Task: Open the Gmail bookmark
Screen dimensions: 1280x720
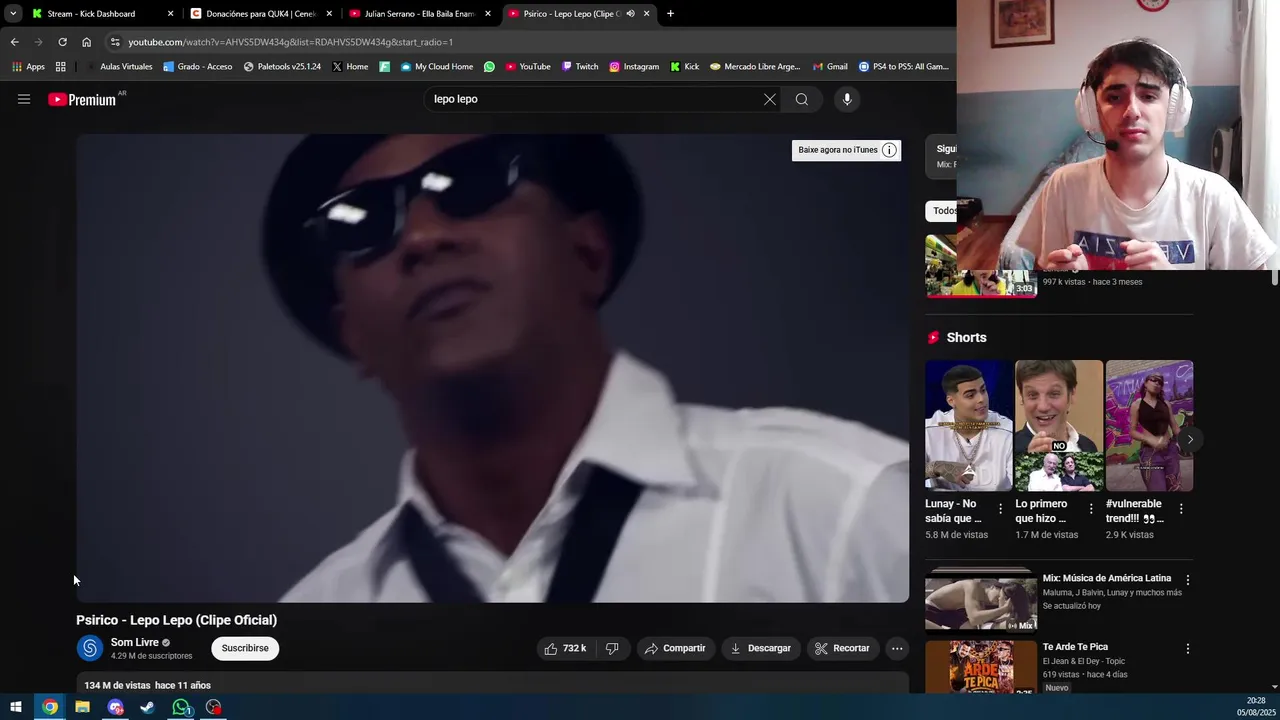Action: coord(830,67)
